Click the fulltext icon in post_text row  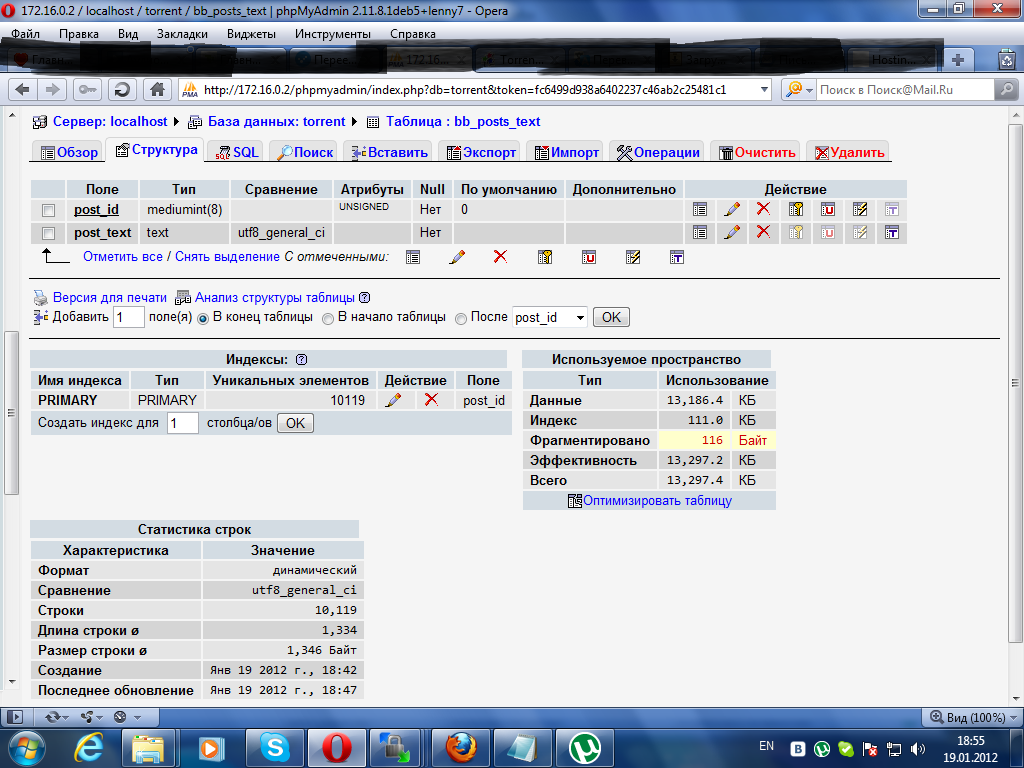(892, 232)
